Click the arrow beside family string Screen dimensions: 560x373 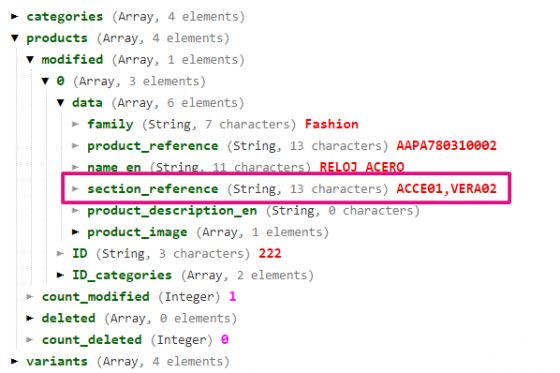point(75,124)
